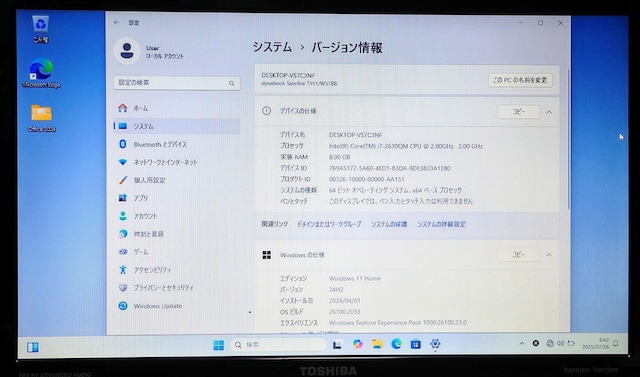Open 個人用設定 settings
Viewport: 640px width, 377px height.
coord(176,180)
